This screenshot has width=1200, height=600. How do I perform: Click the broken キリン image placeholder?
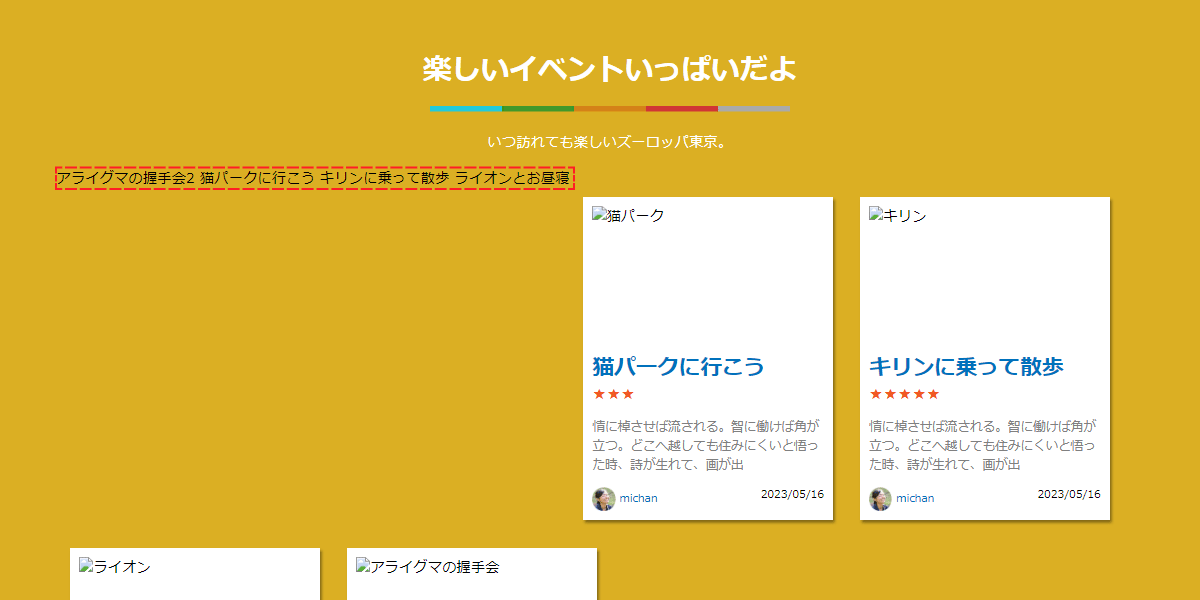(x=898, y=215)
